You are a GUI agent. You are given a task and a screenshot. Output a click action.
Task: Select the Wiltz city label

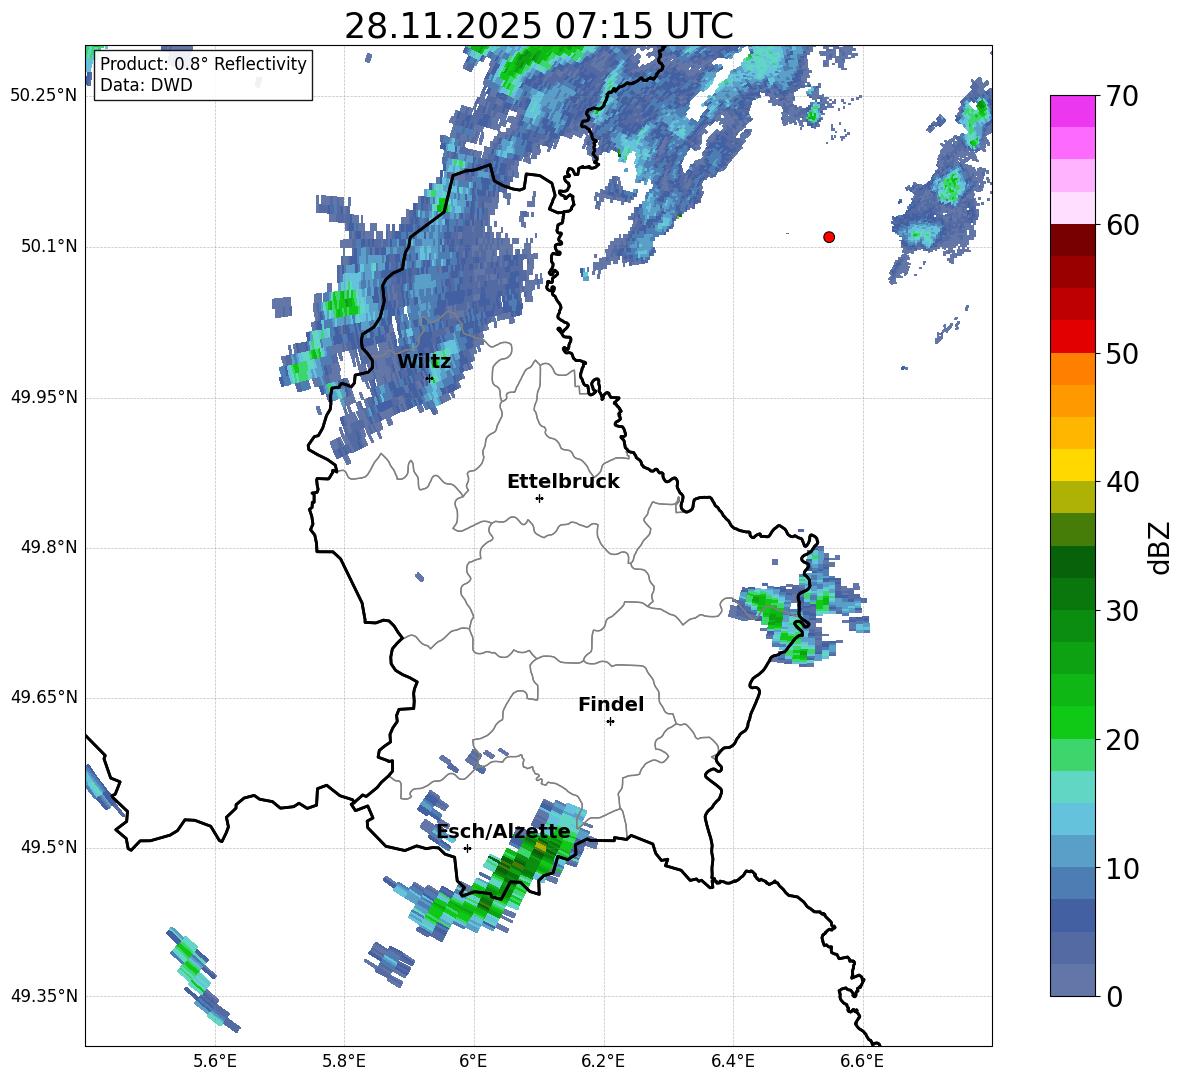click(424, 361)
